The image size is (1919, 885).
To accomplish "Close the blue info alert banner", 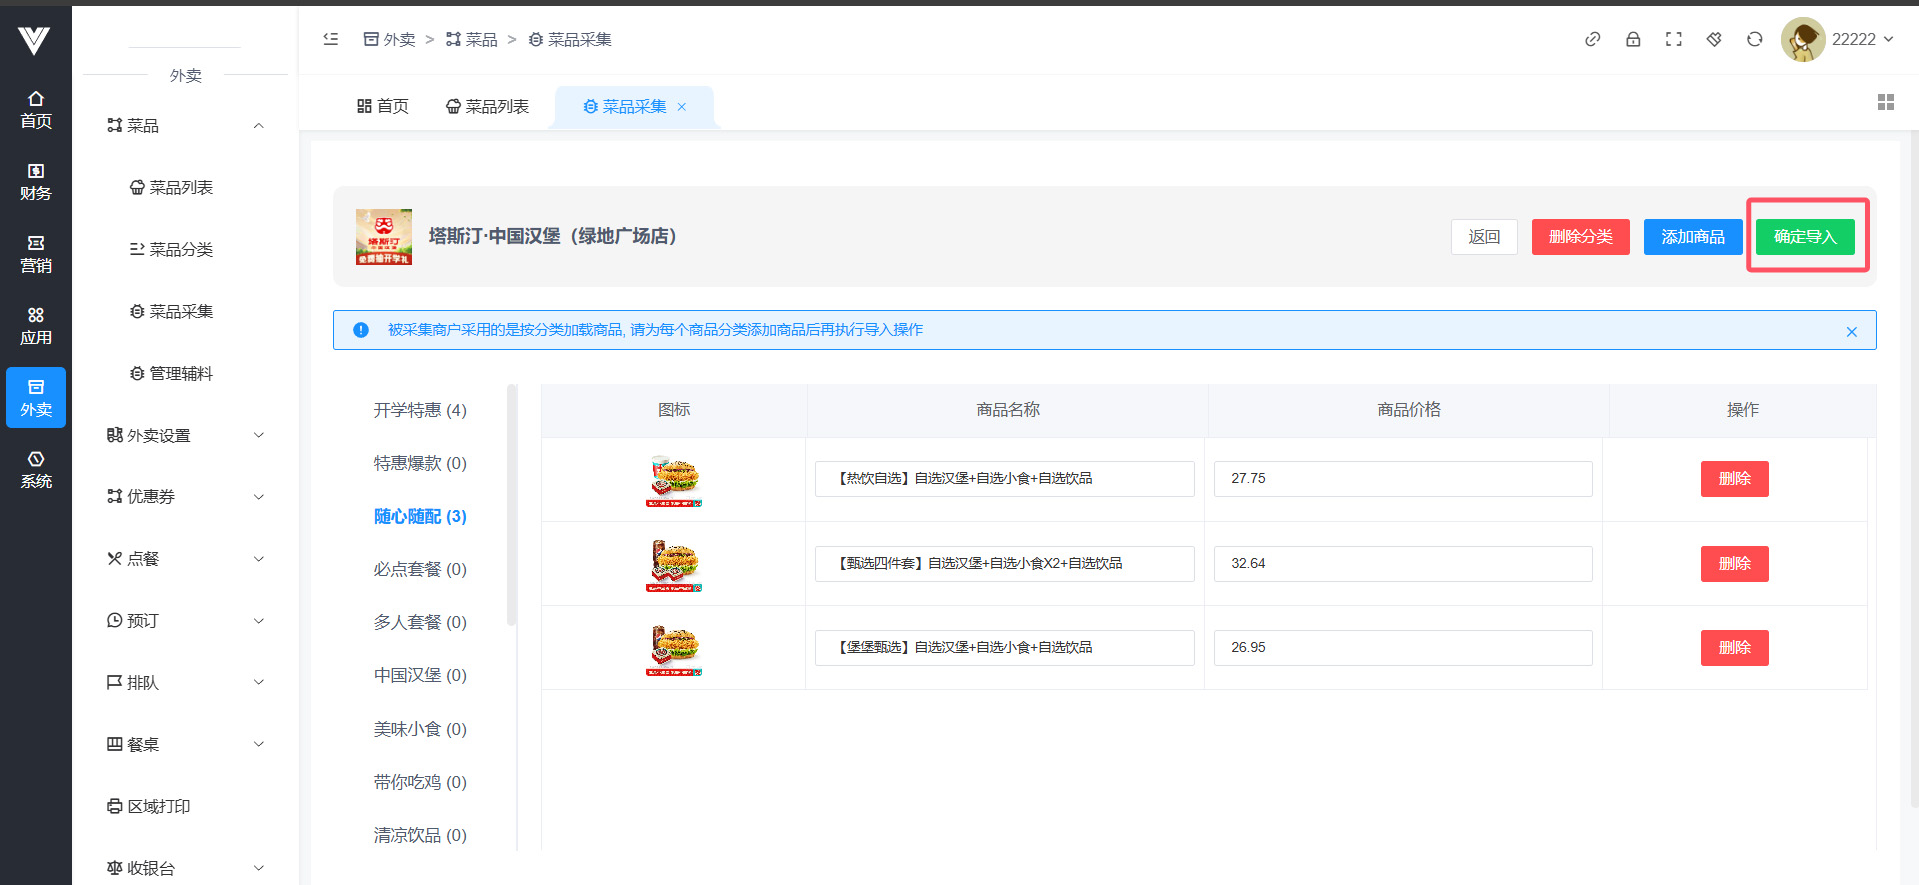I will tap(1851, 332).
